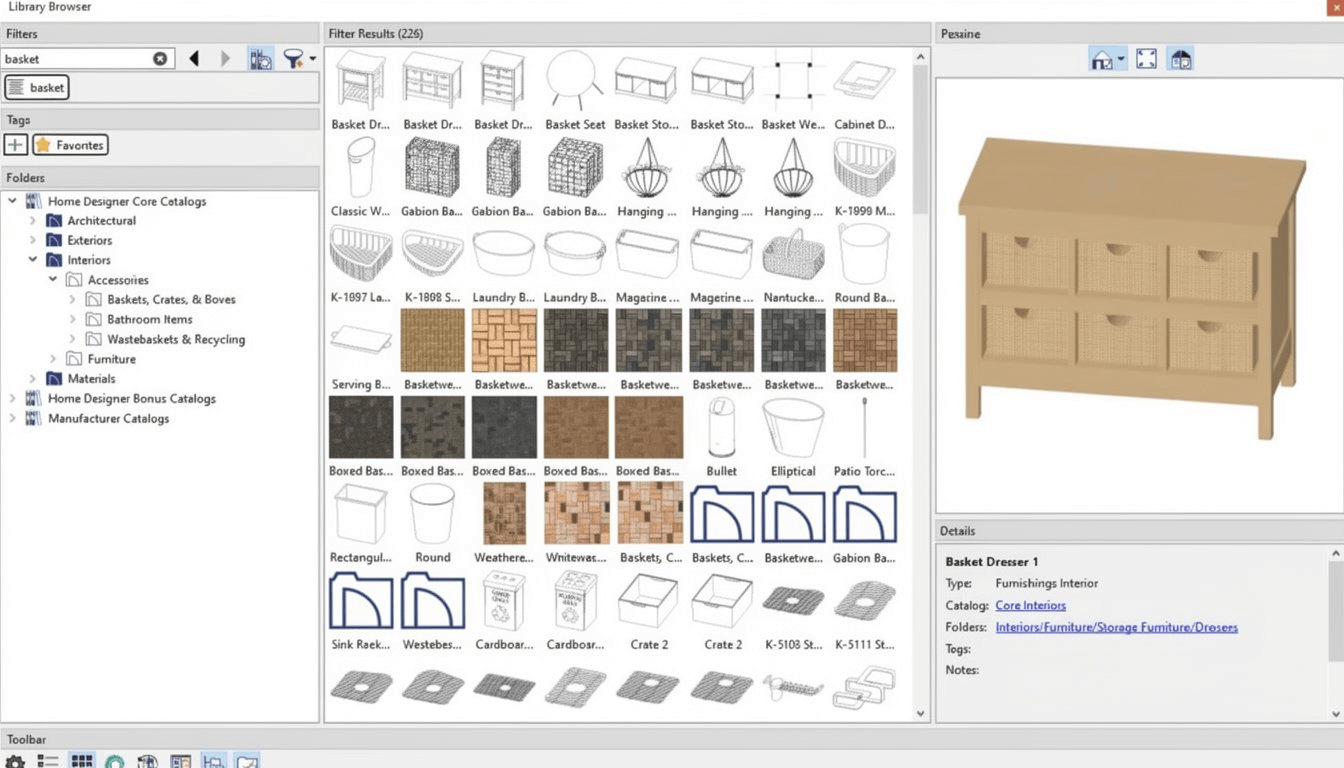Select the Crate 2 item beside Cardboar...
Screen dimensions: 1344x768
649,610
